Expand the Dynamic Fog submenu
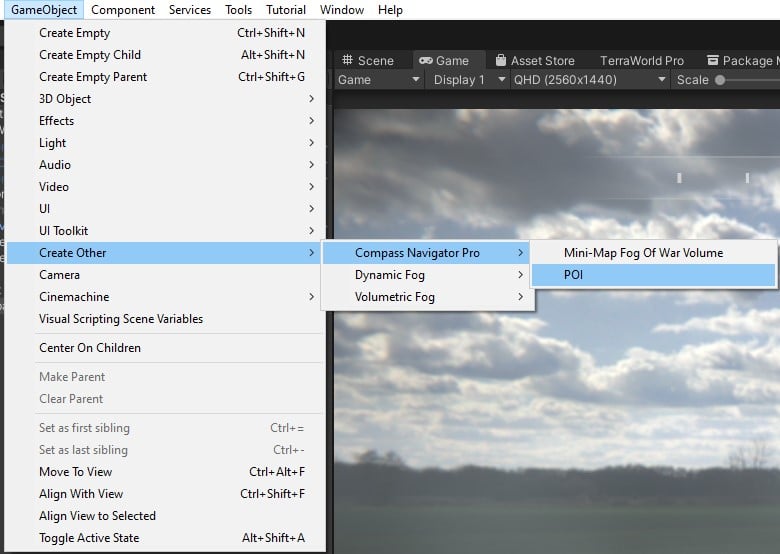780x554 pixels. 390,275
